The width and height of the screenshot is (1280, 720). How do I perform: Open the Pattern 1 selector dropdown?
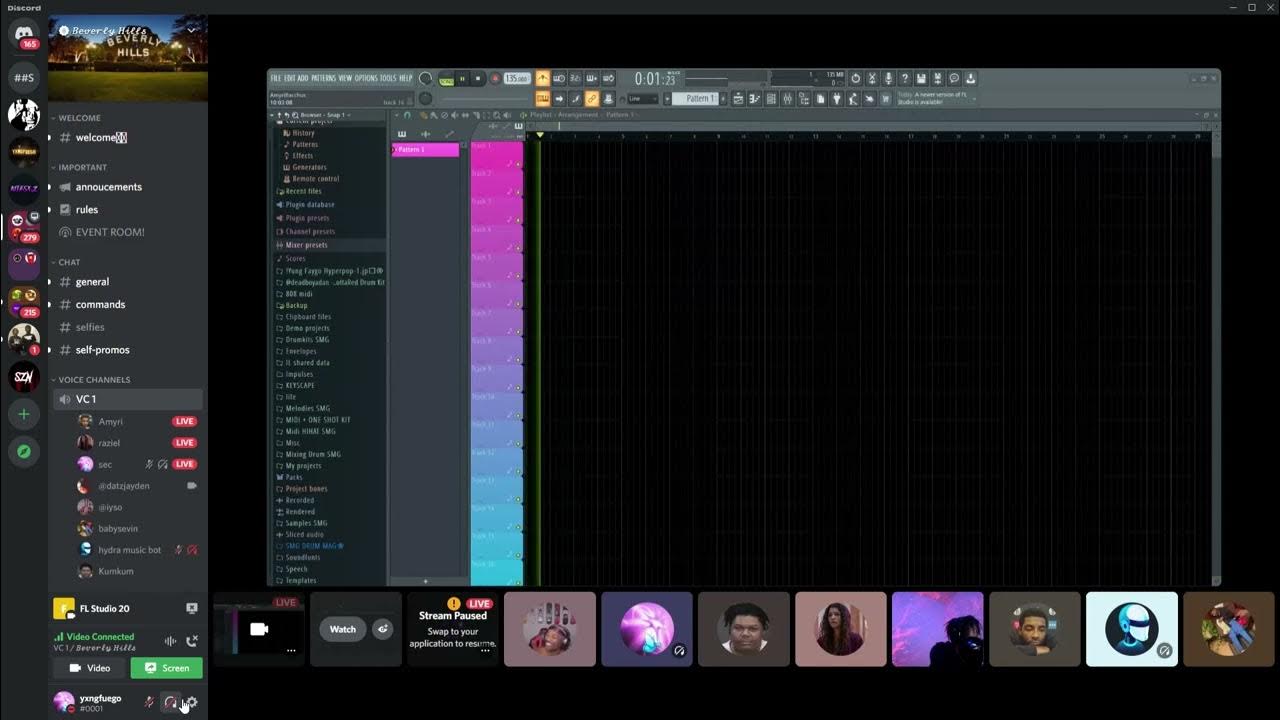click(695, 99)
